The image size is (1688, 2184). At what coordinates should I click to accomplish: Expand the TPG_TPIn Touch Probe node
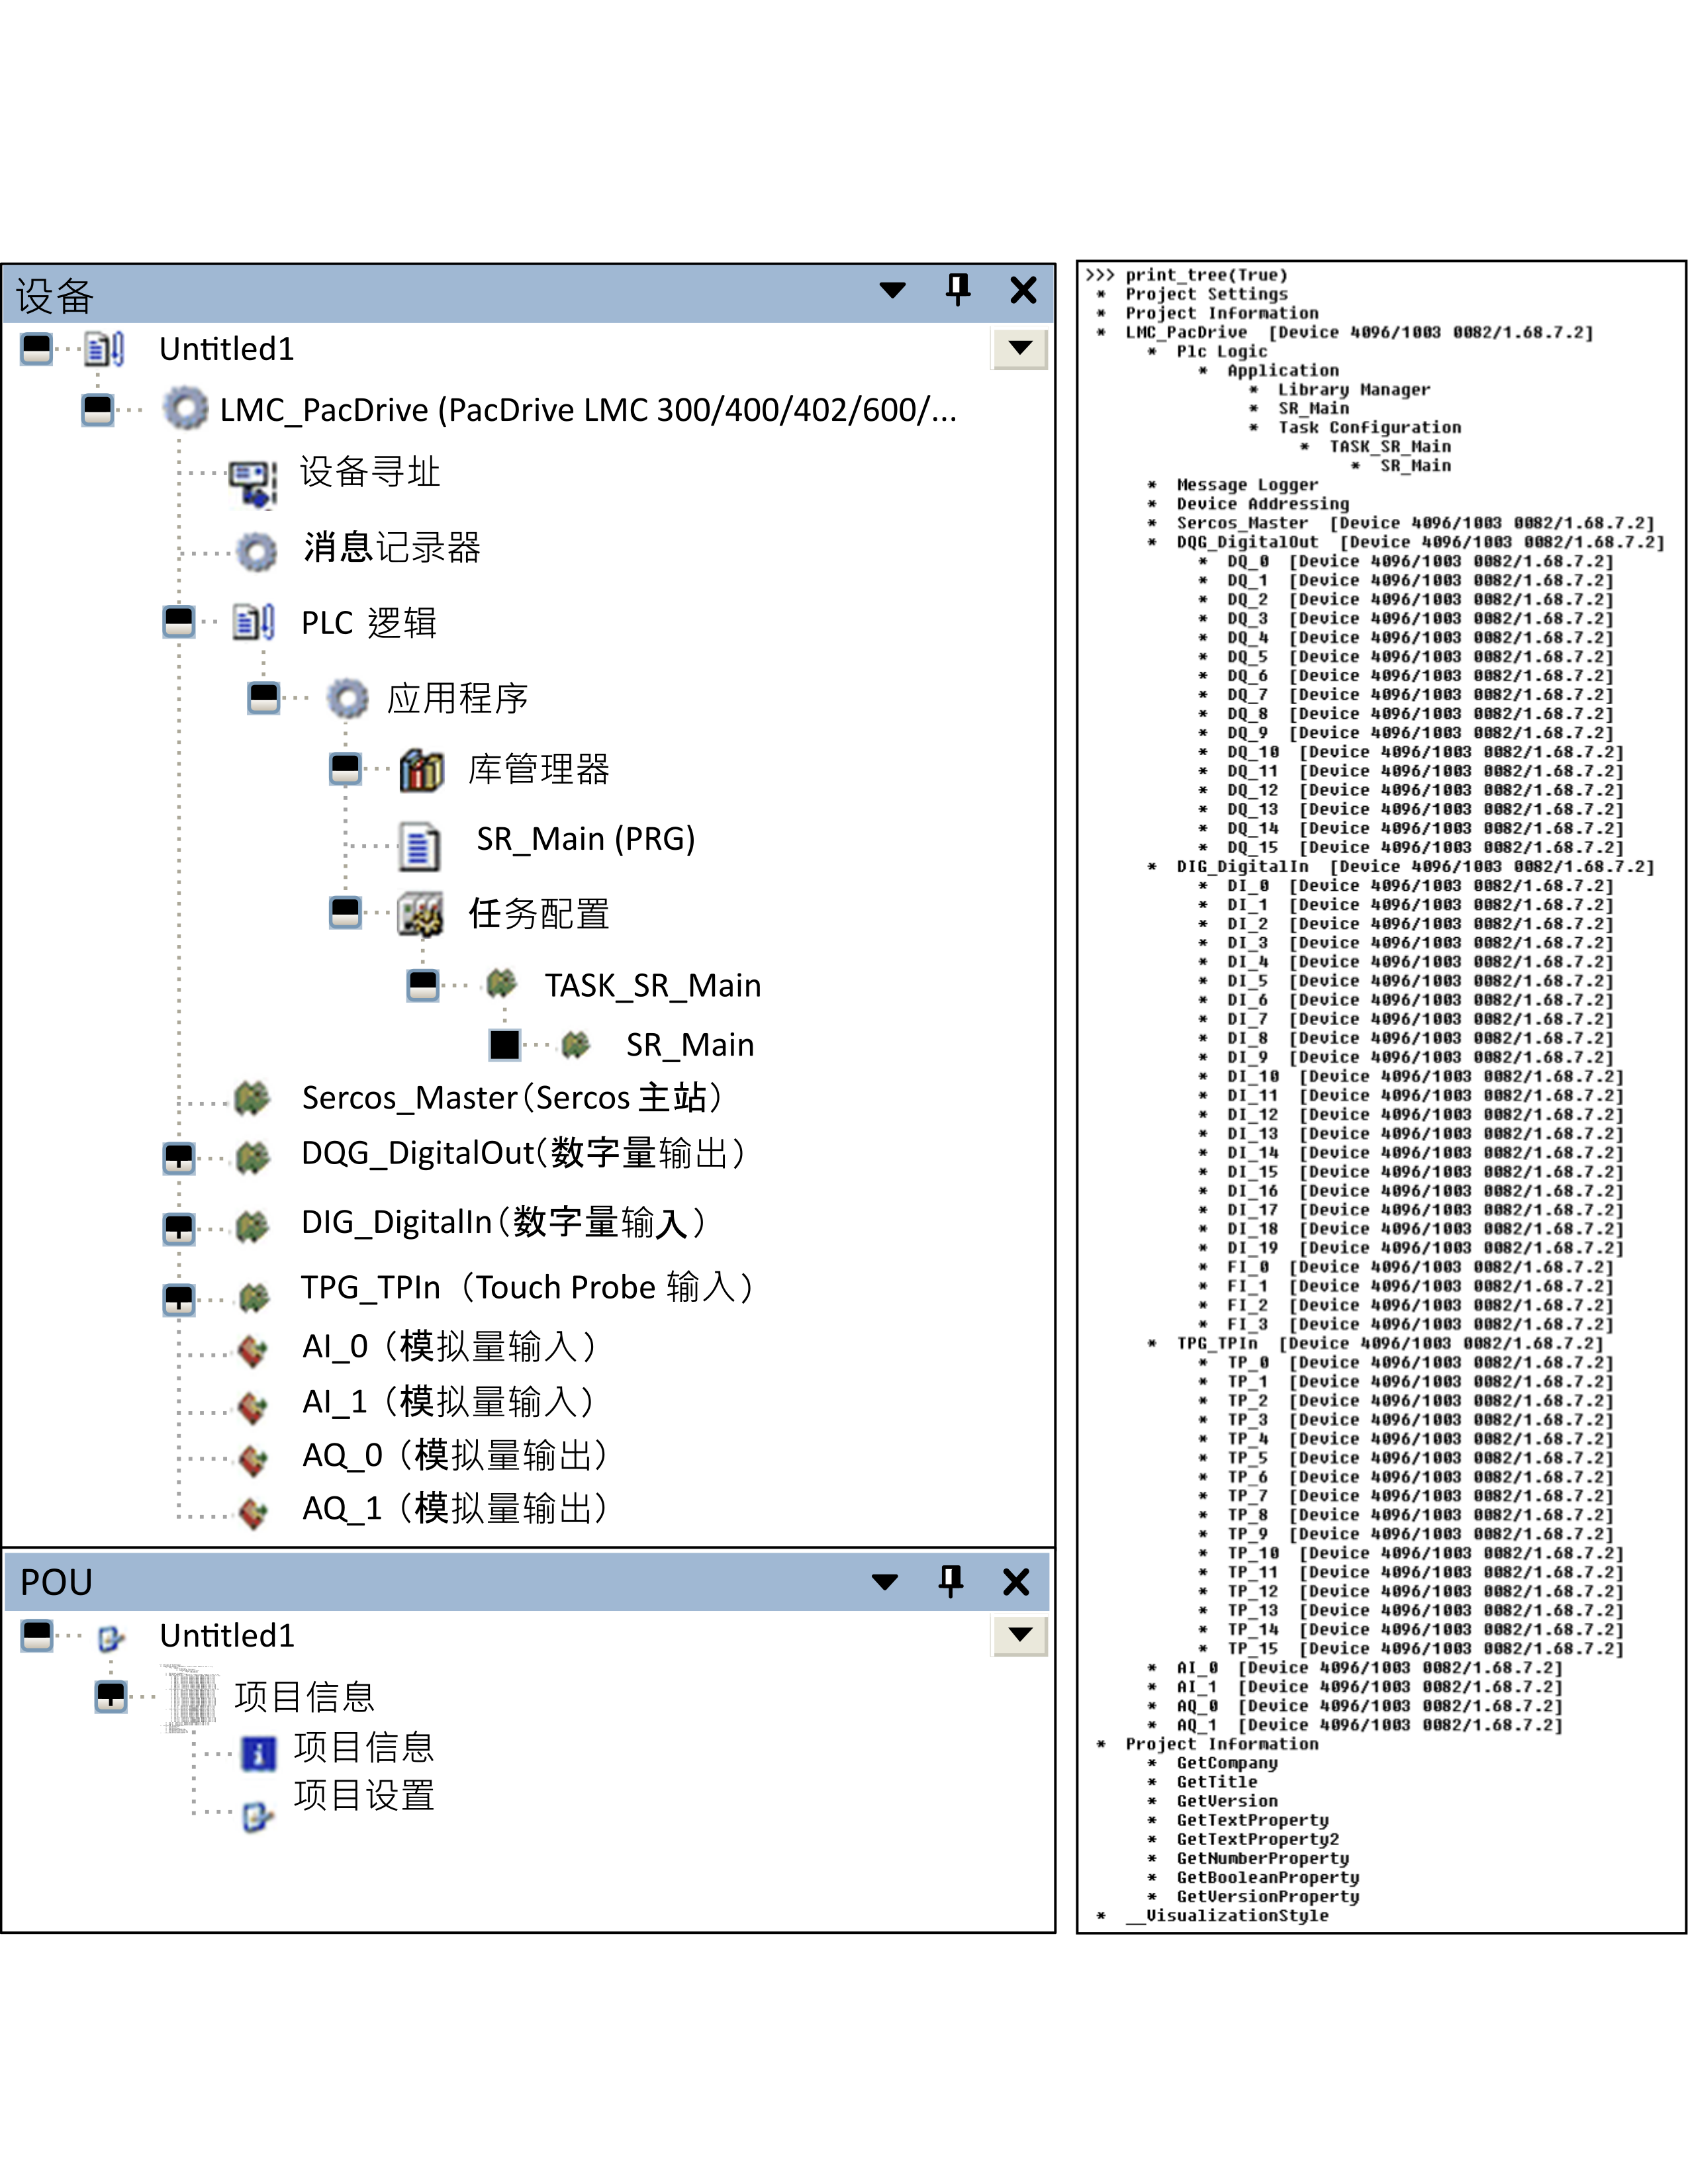[179, 1299]
